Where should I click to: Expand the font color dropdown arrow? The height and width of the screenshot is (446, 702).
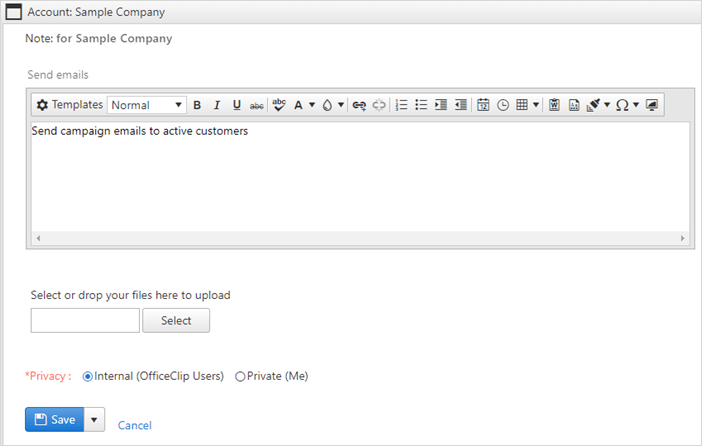tap(312, 105)
